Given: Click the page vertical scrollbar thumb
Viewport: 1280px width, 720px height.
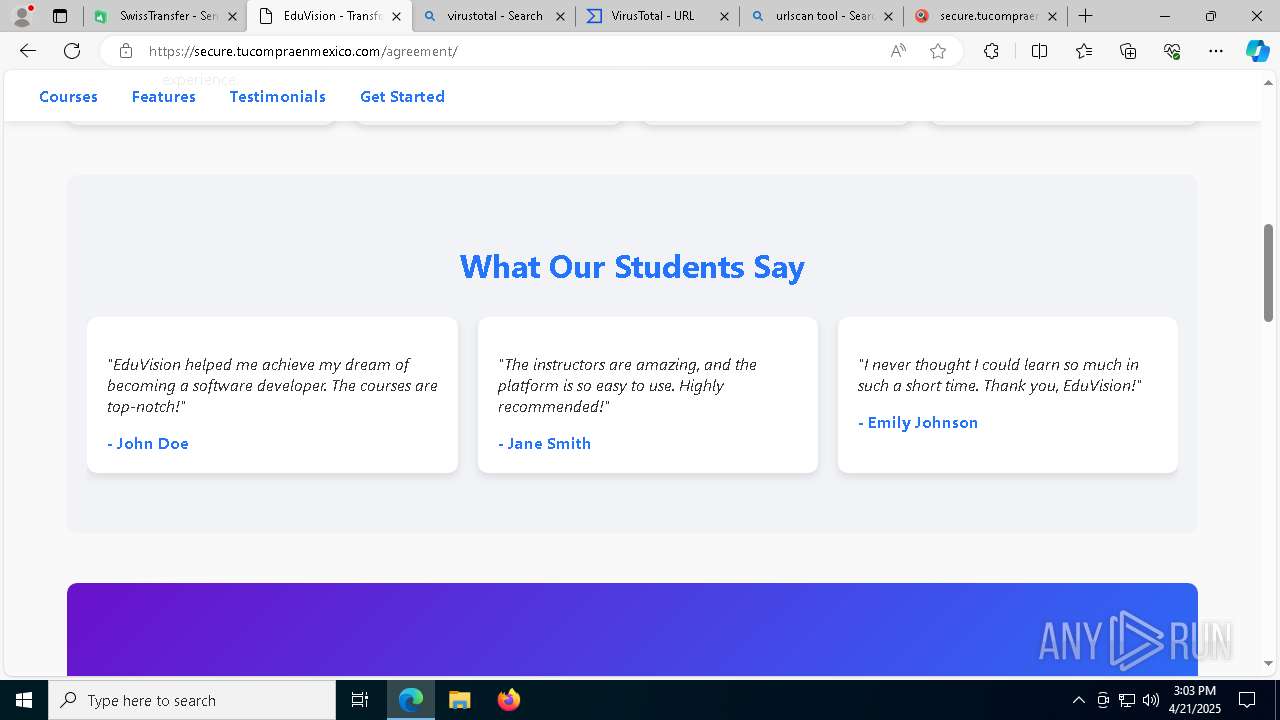Looking at the screenshot, I should tap(1268, 272).
